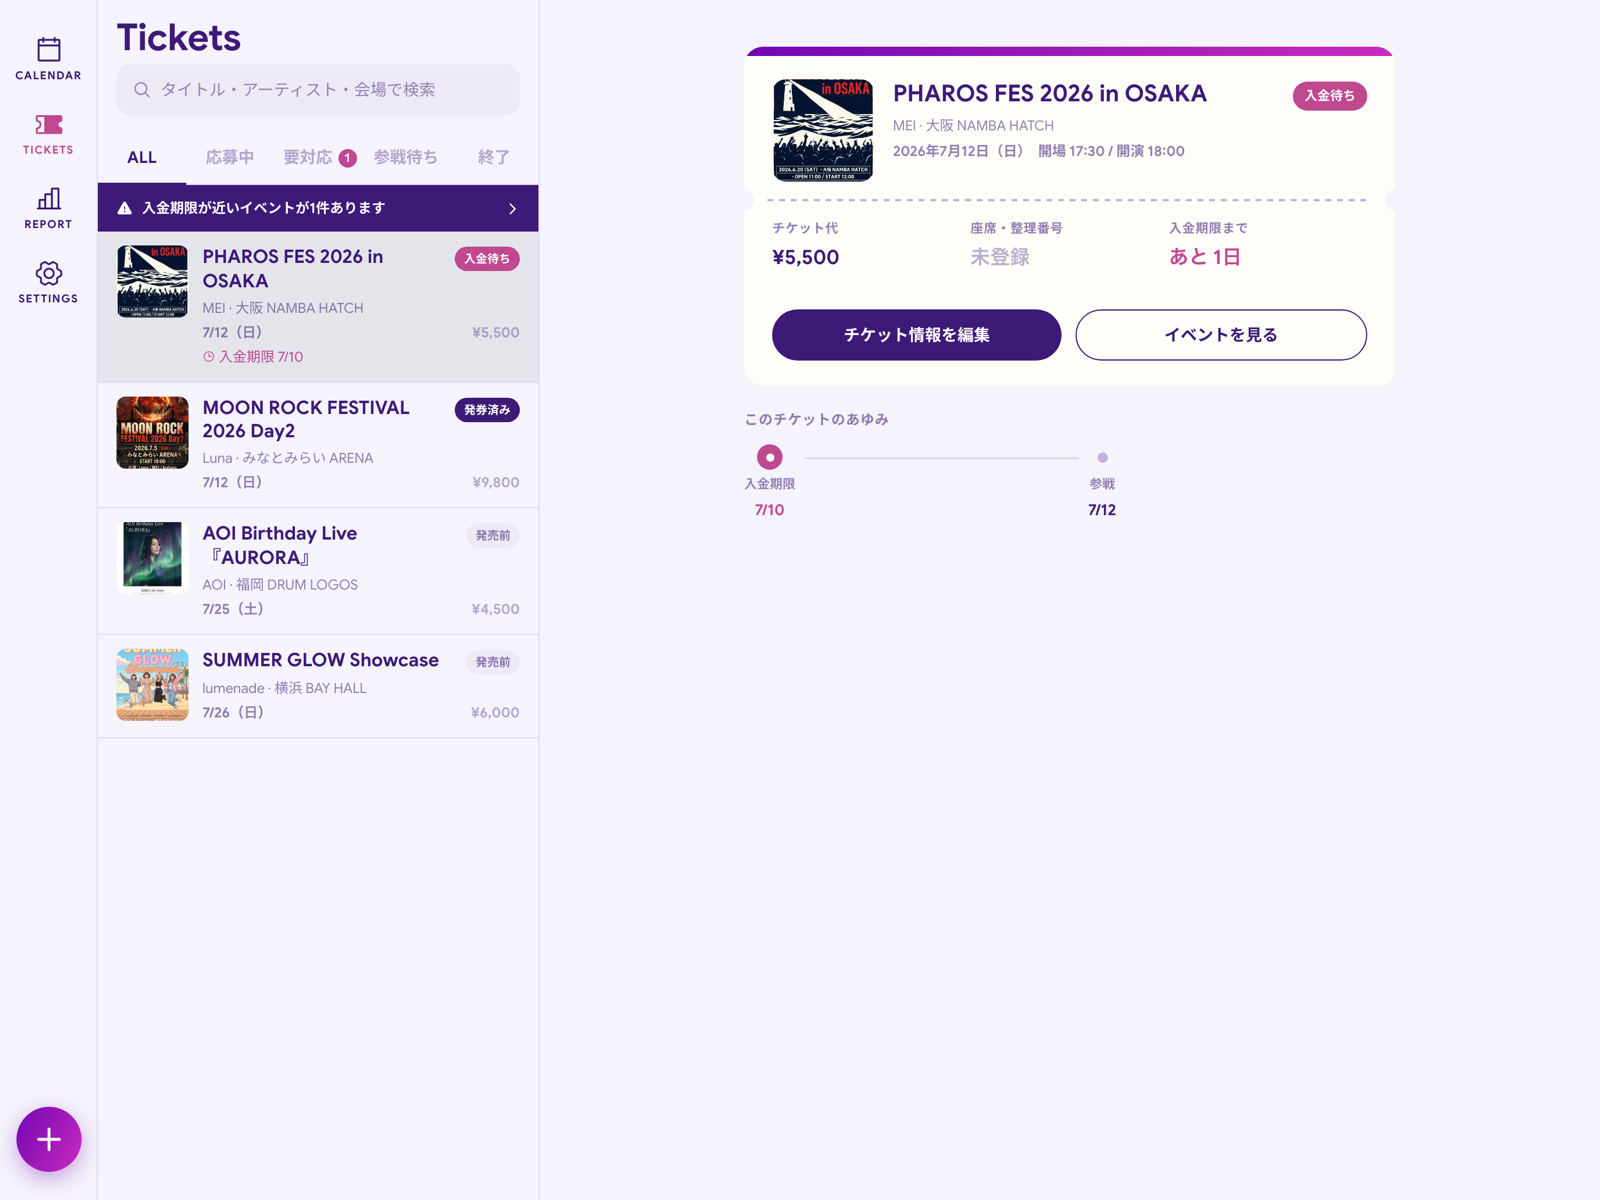Click イベントを見る button
Image resolution: width=1600 pixels, height=1200 pixels.
pos(1221,335)
